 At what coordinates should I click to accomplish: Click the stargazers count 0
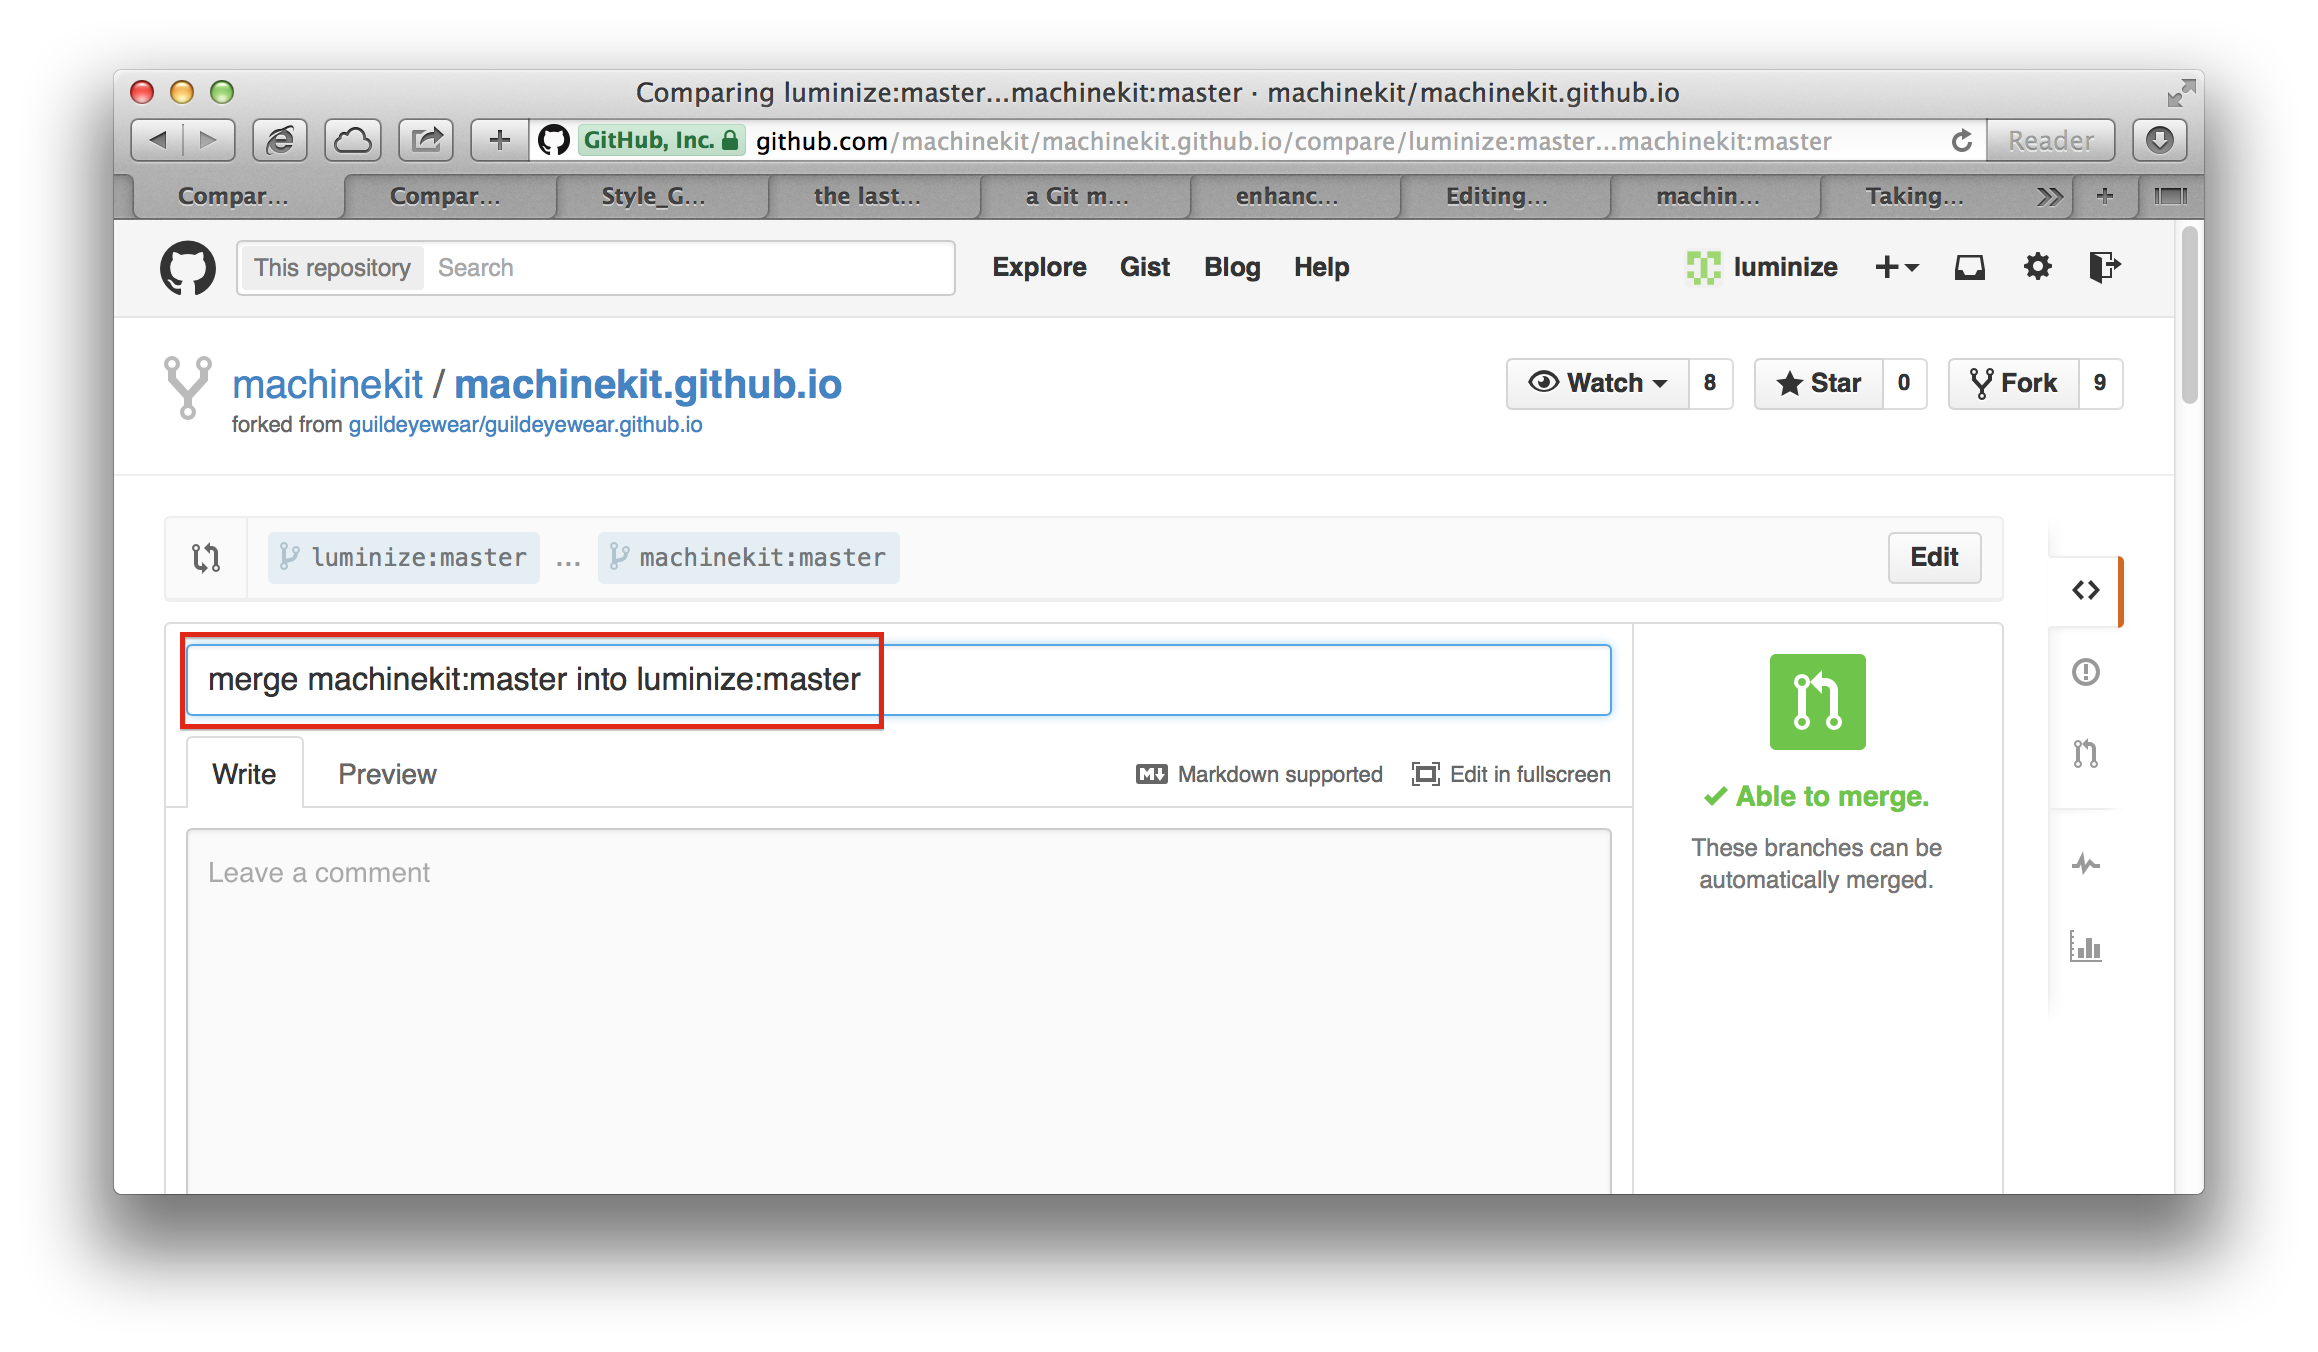(1904, 383)
